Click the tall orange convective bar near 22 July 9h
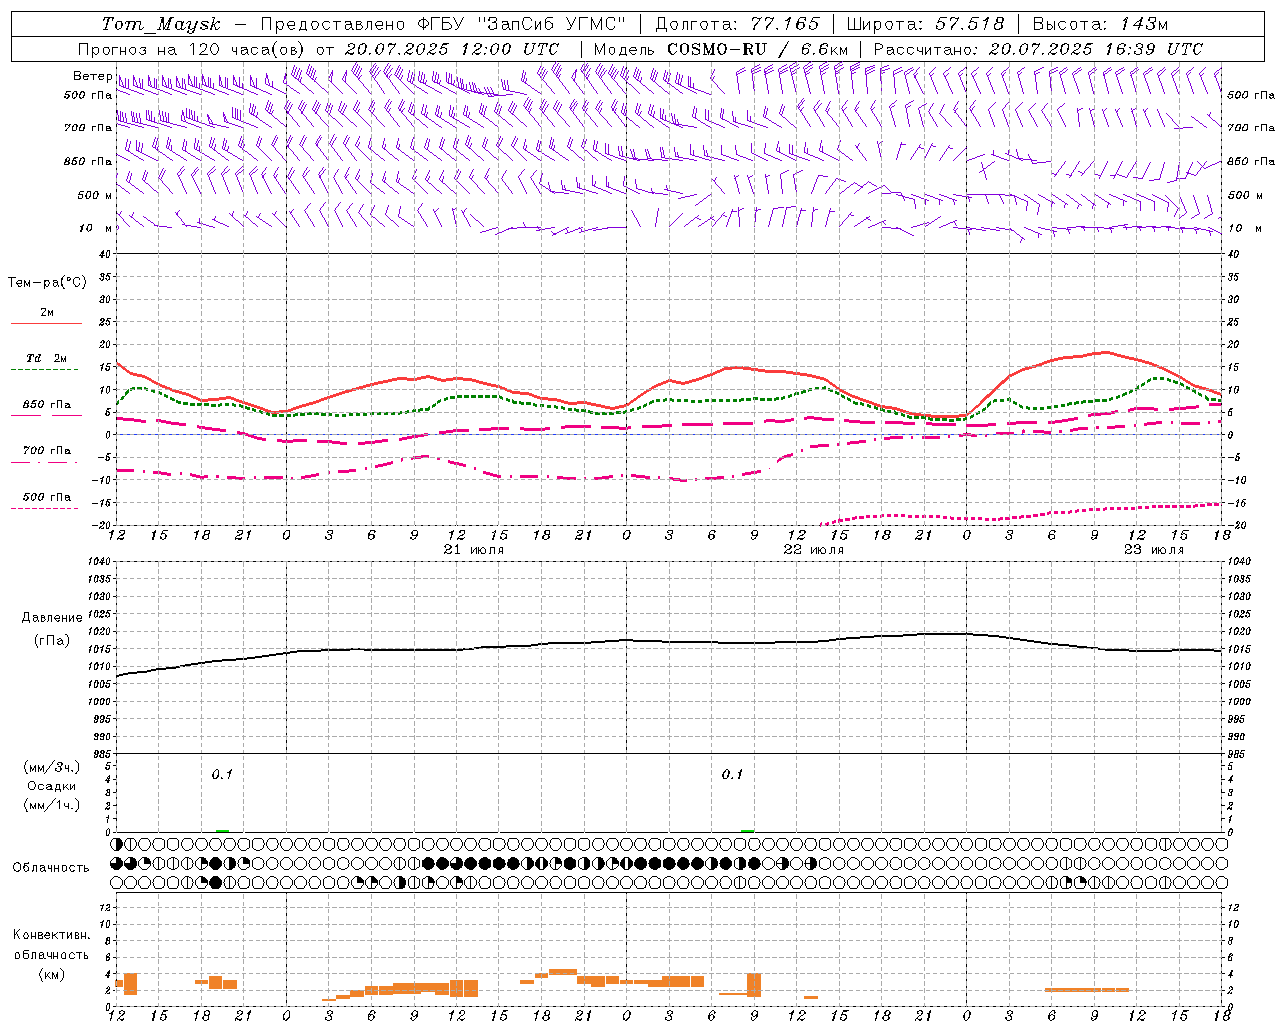1280x1024 pixels. 754,984
